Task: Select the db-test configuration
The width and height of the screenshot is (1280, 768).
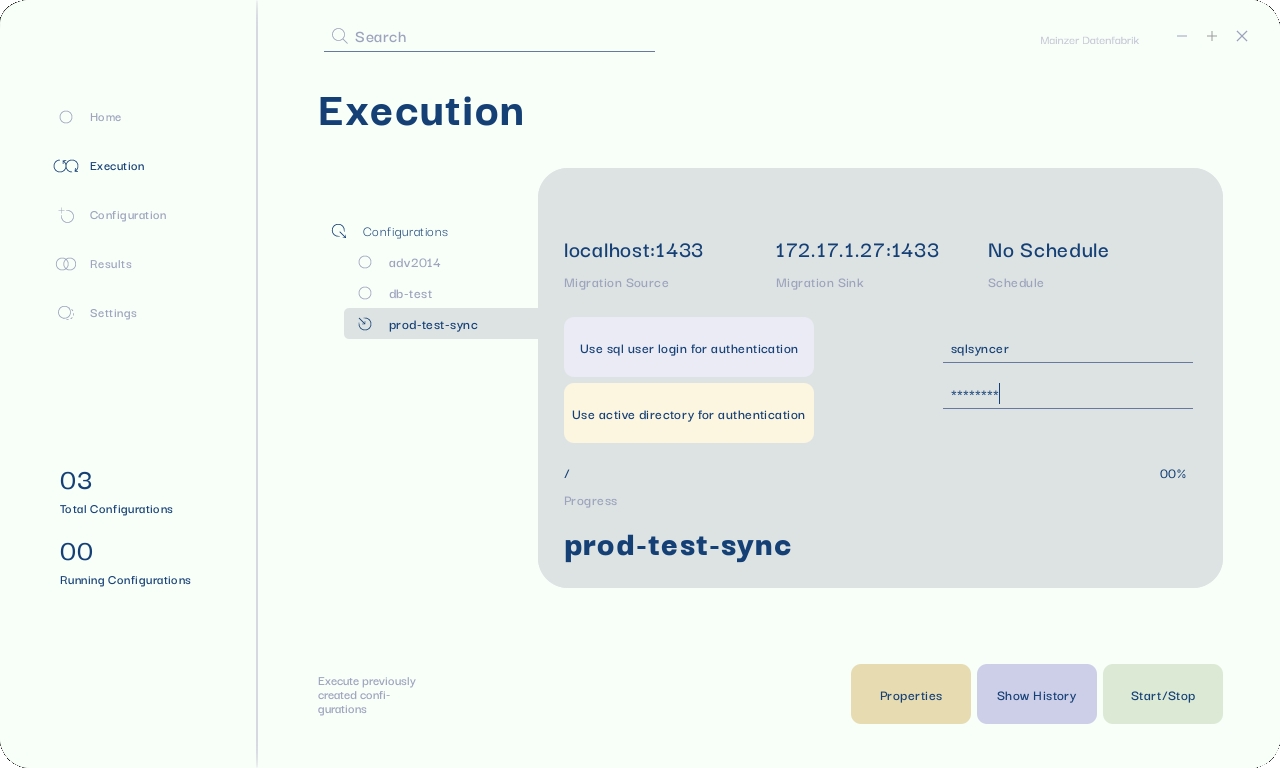Action: (411, 294)
